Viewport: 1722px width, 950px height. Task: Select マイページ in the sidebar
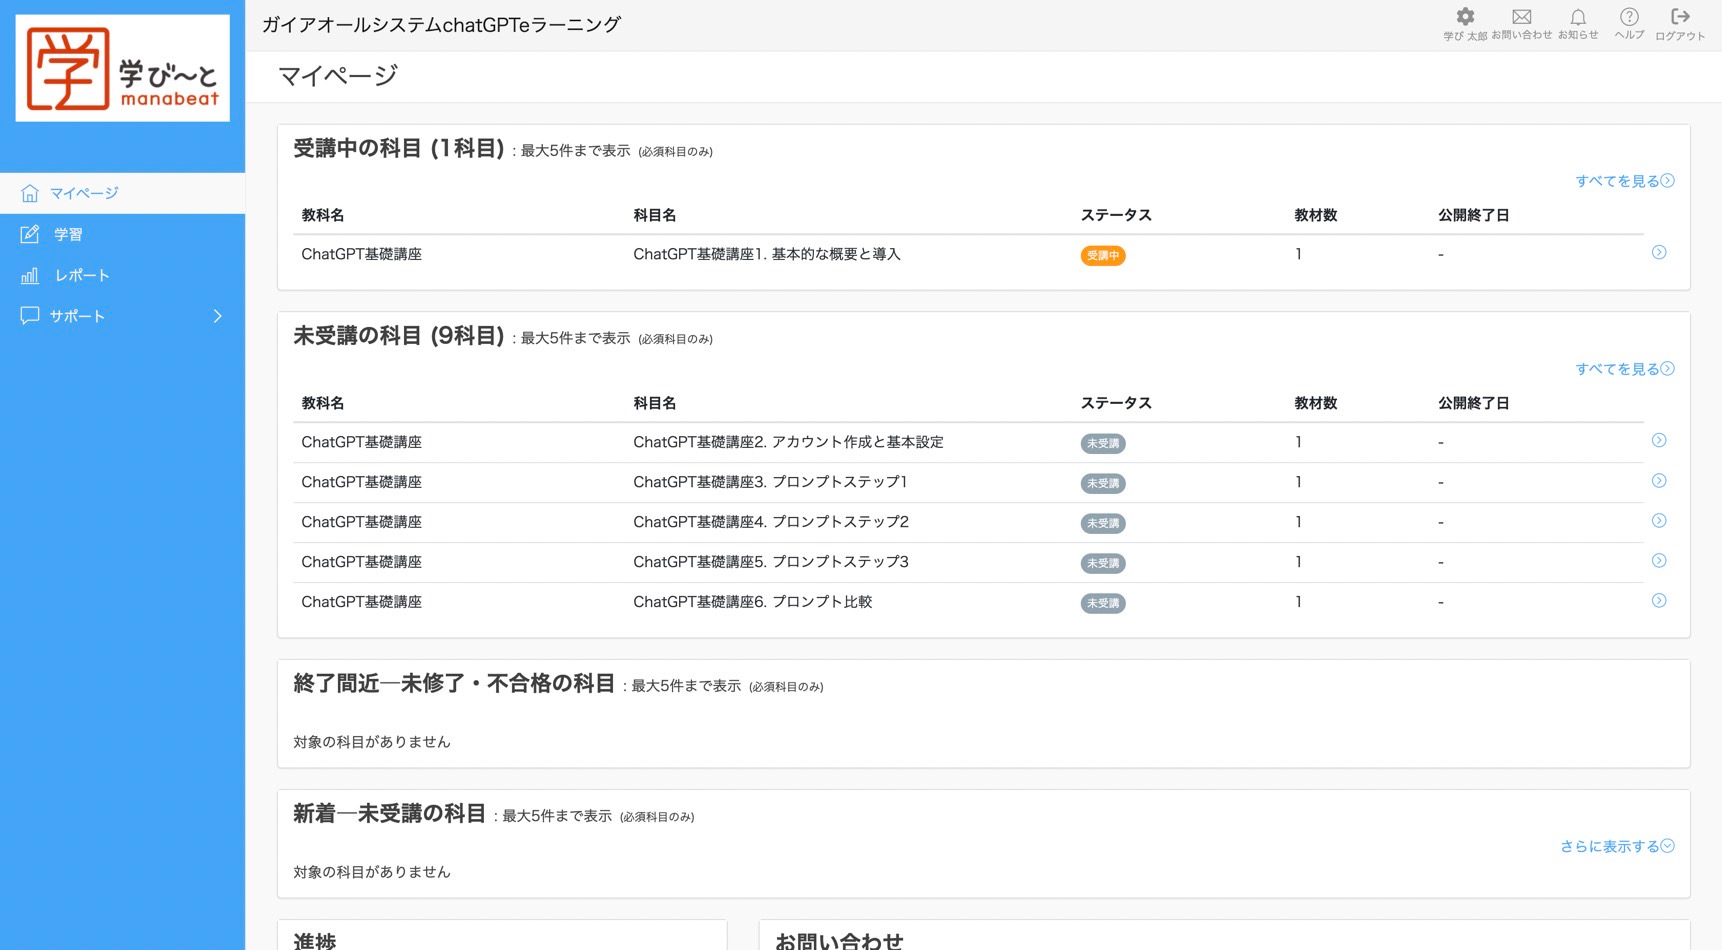coord(84,193)
